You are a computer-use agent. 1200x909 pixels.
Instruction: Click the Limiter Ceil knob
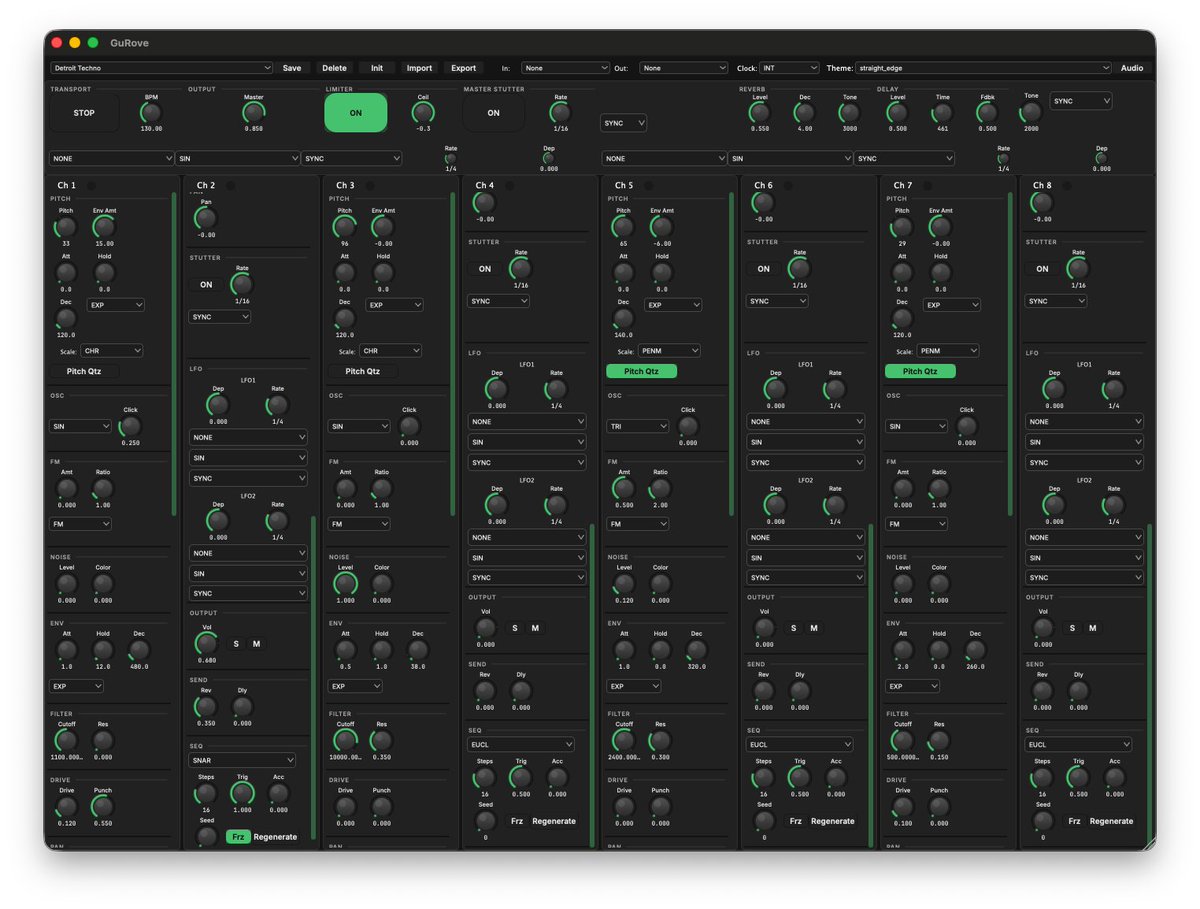coord(424,113)
